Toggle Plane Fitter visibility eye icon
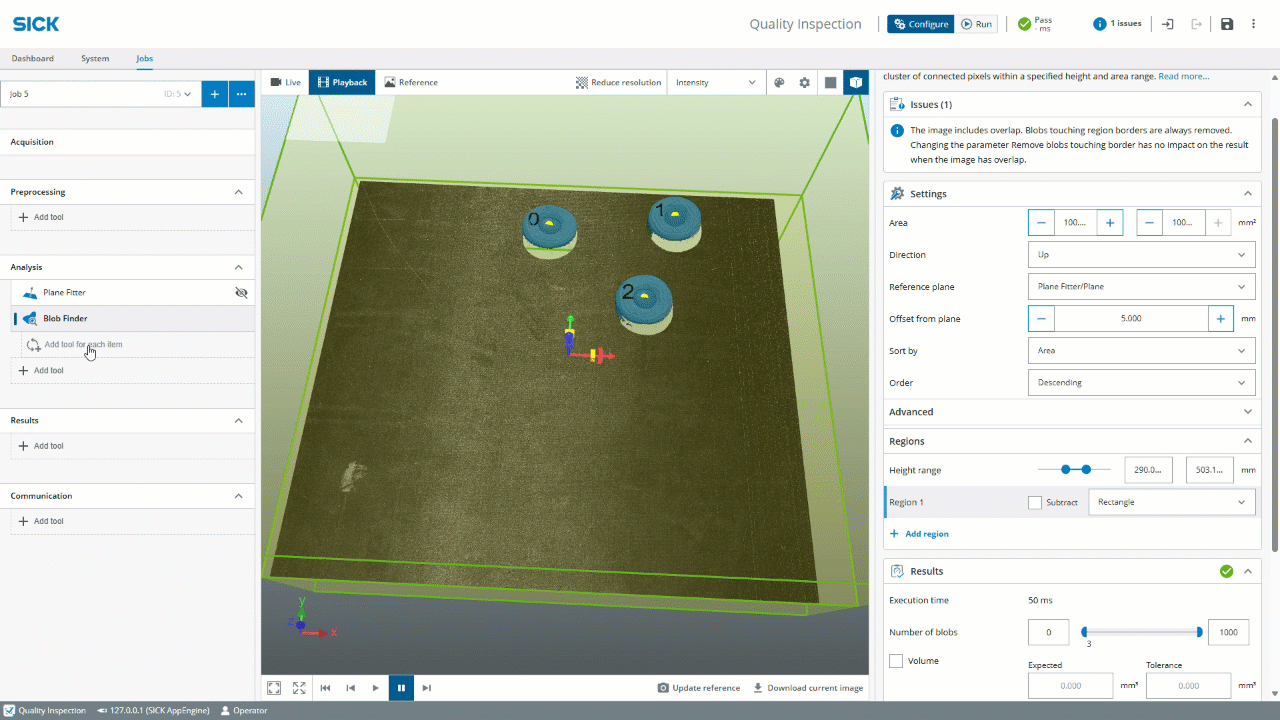Viewport: 1280px width, 720px height. click(x=240, y=293)
